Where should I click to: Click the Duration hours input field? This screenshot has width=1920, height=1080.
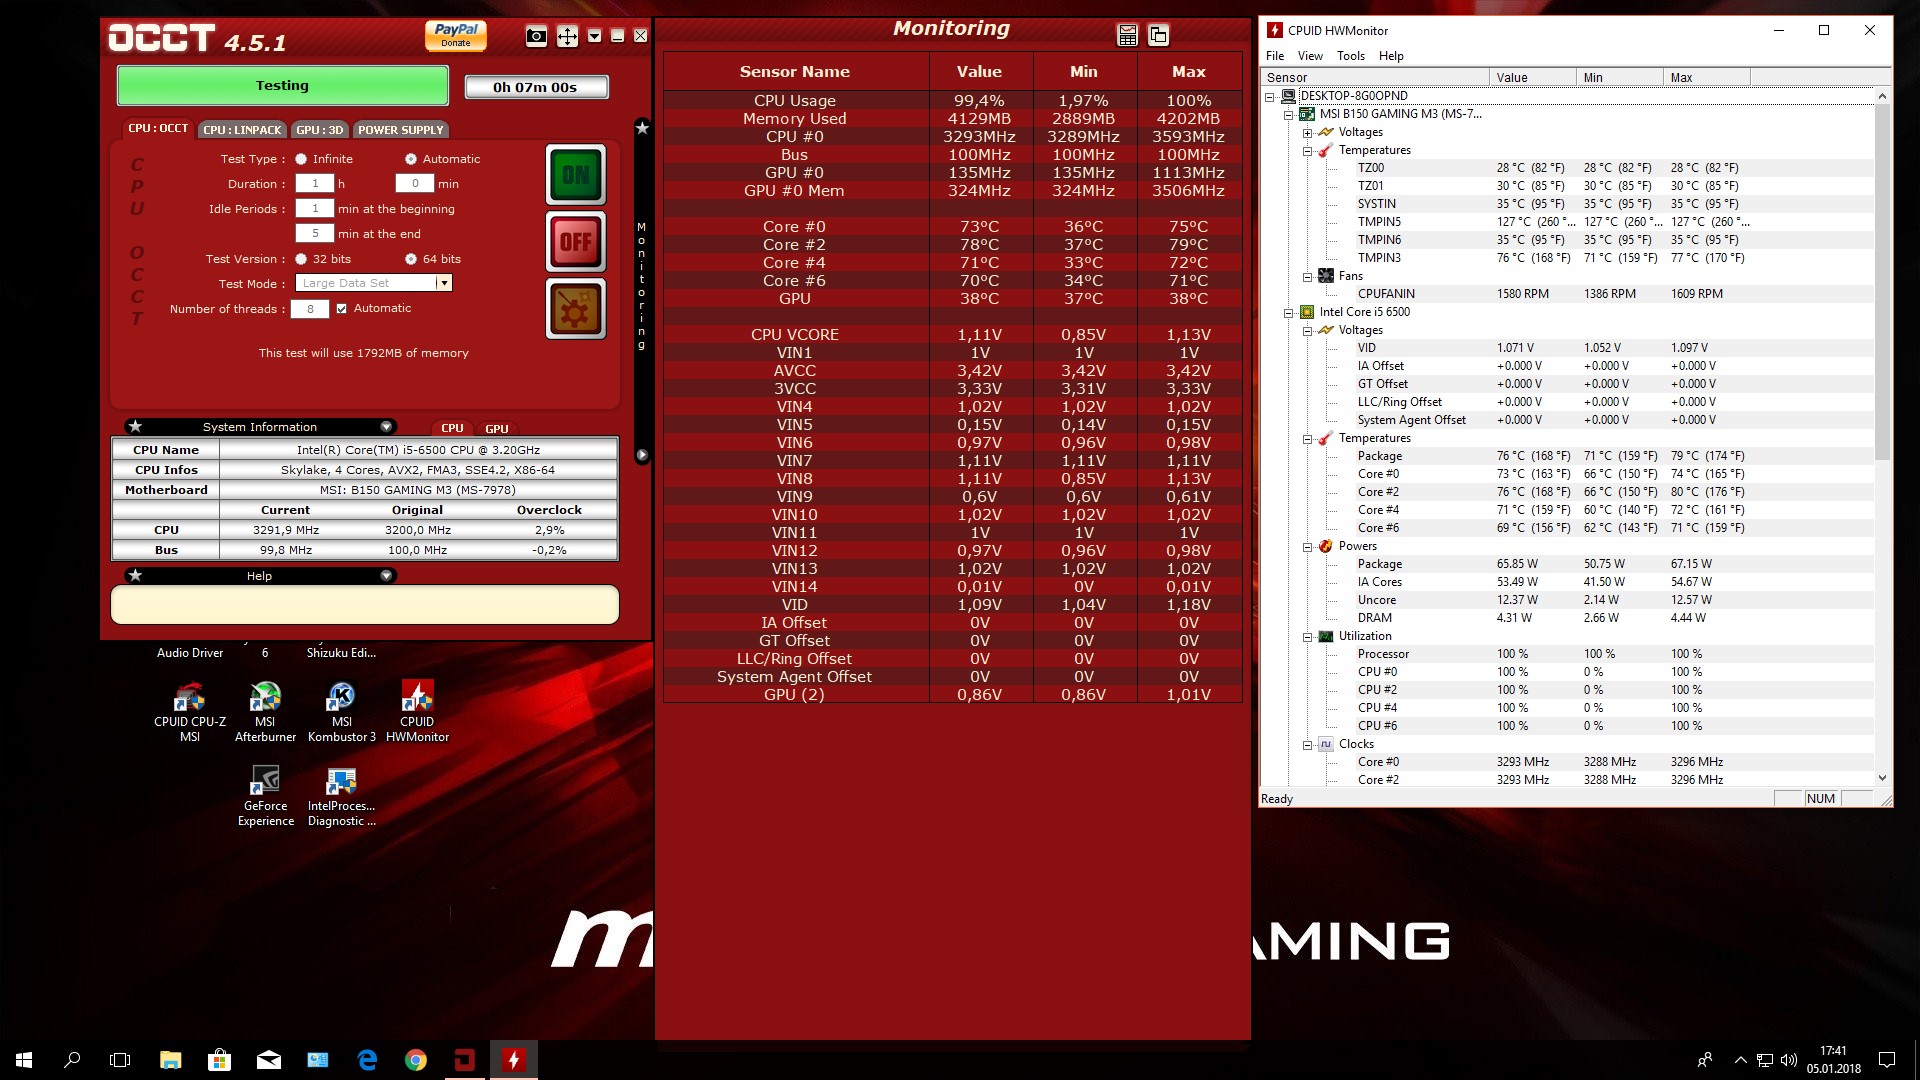tap(315, 184)
